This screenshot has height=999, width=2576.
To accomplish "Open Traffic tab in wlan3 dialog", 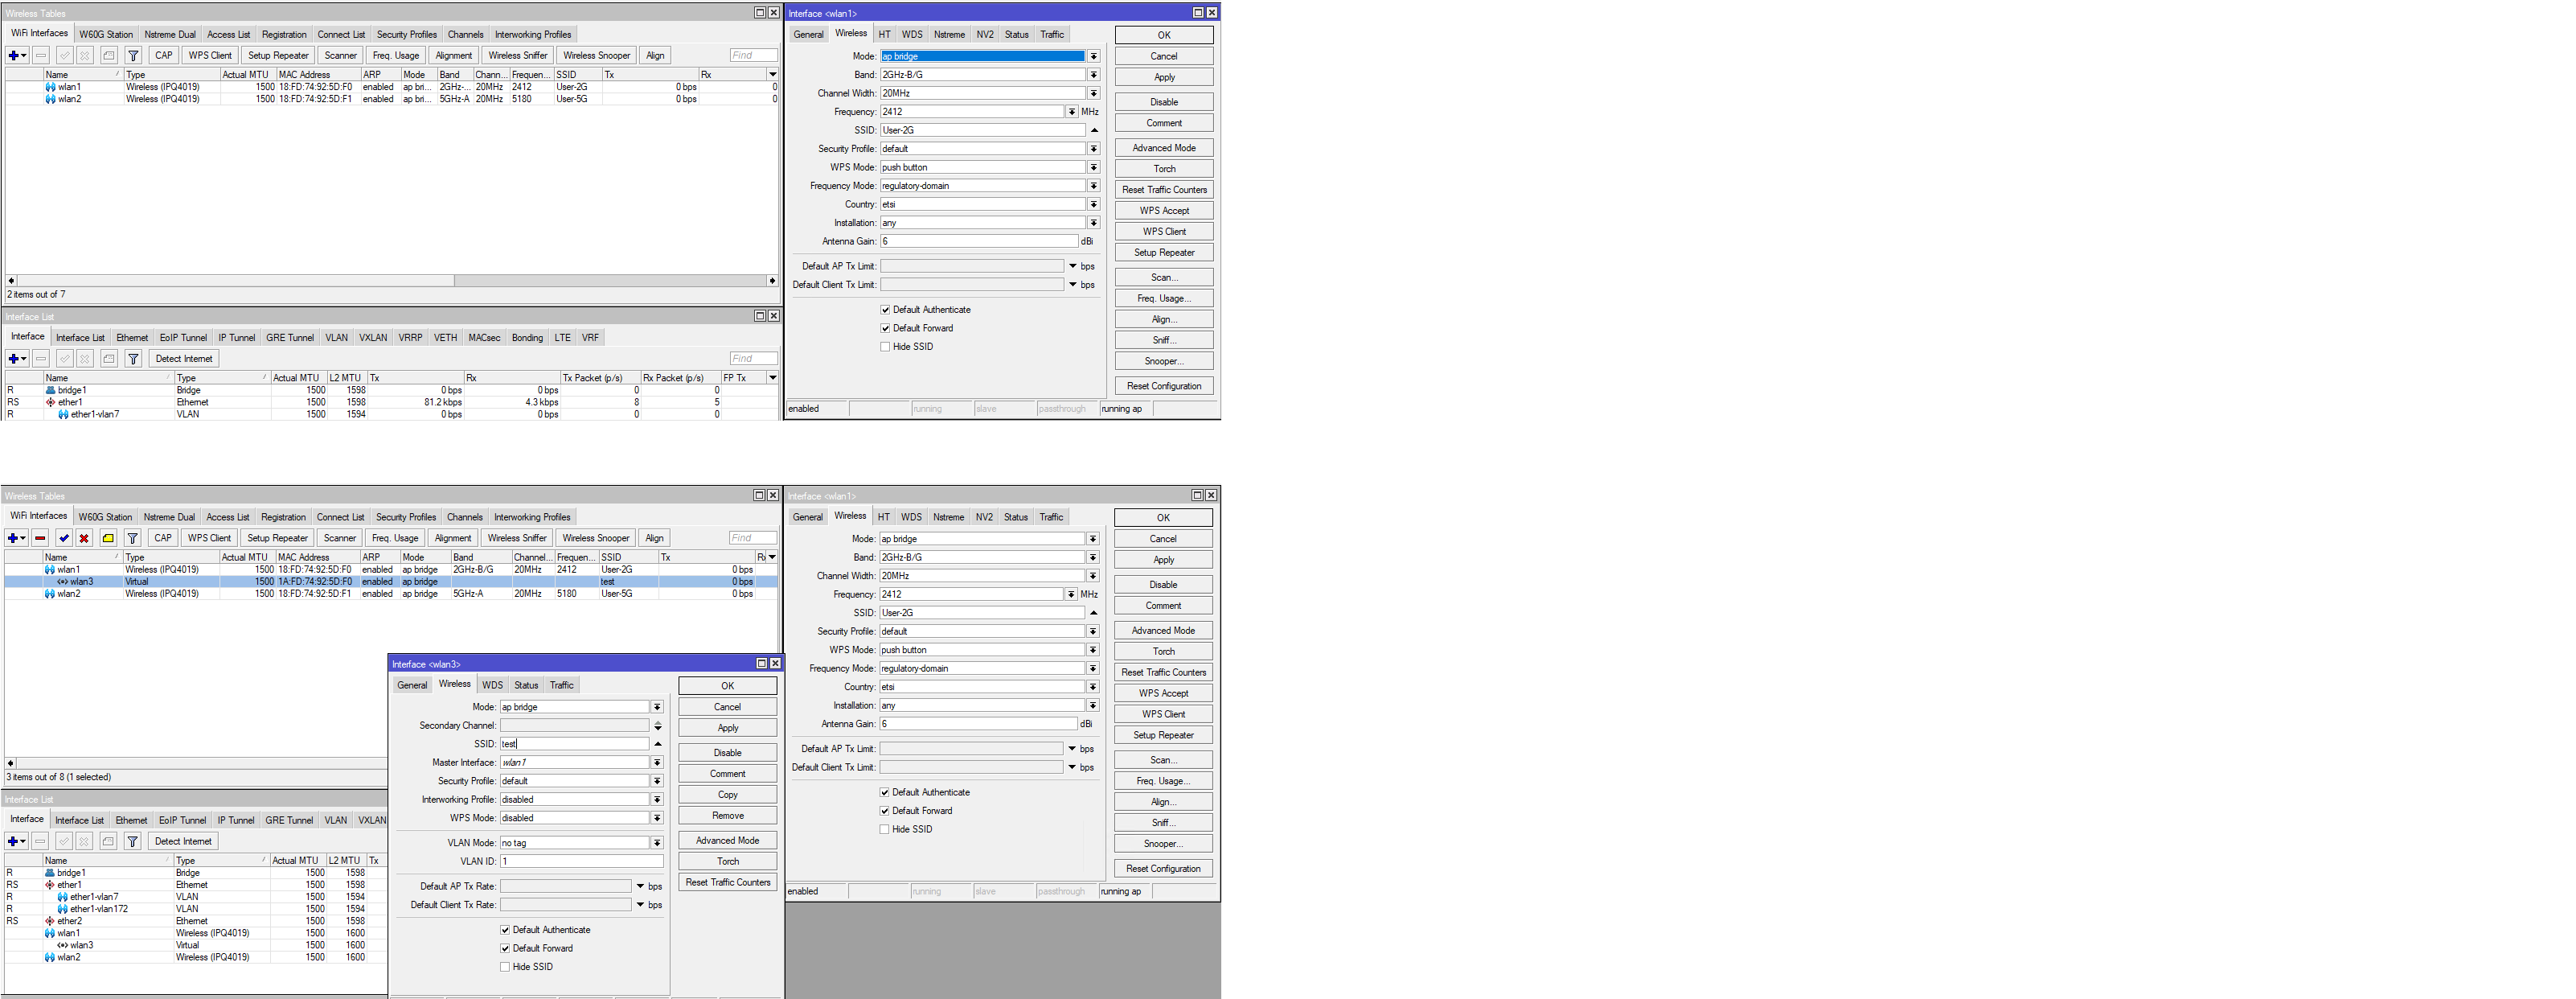I will pyautogui.click(x=561, y=685).
